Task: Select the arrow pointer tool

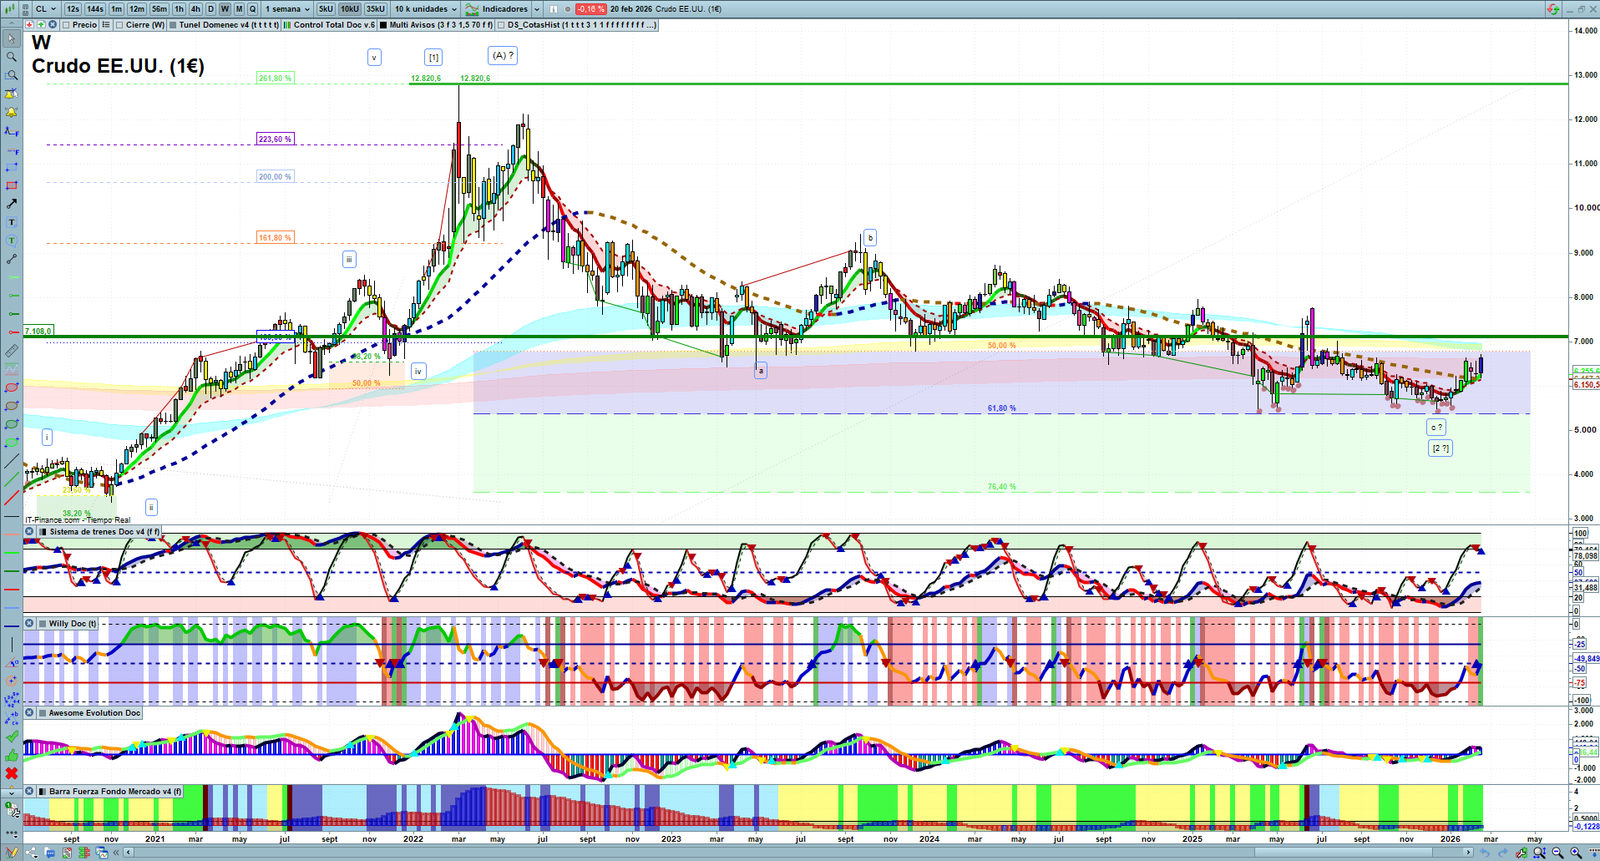Action: [x=11, y=39]
